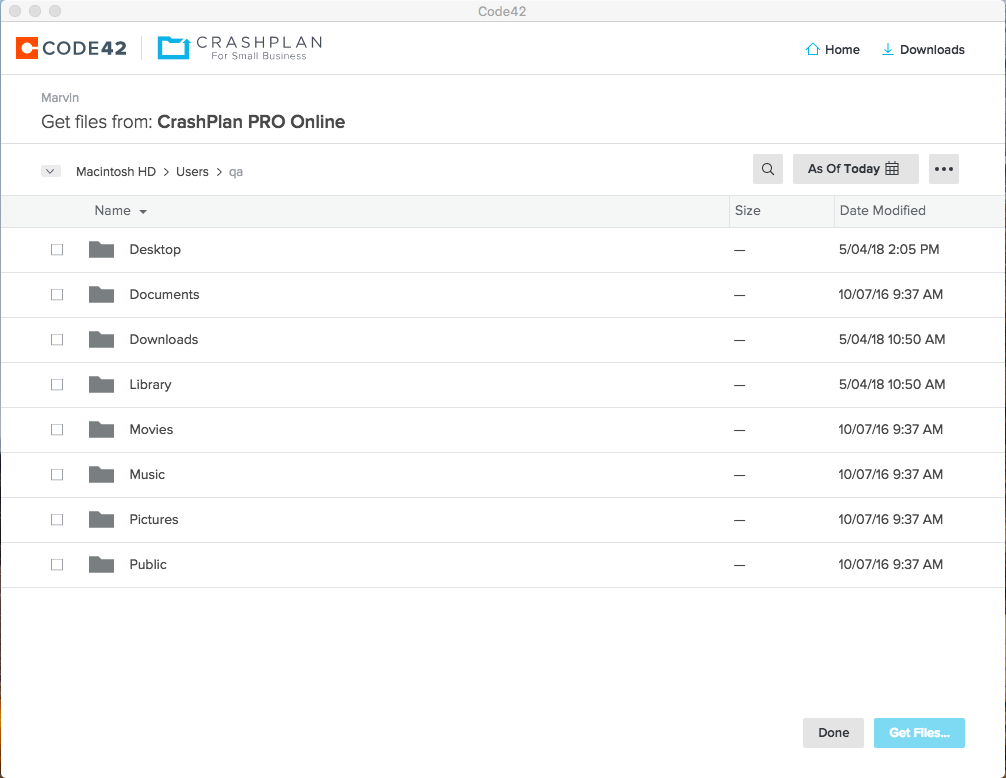The height and width of the screenshot is (778, 1006).
Task: Toggle the Name column sort arrow
Action: (143, 212)
